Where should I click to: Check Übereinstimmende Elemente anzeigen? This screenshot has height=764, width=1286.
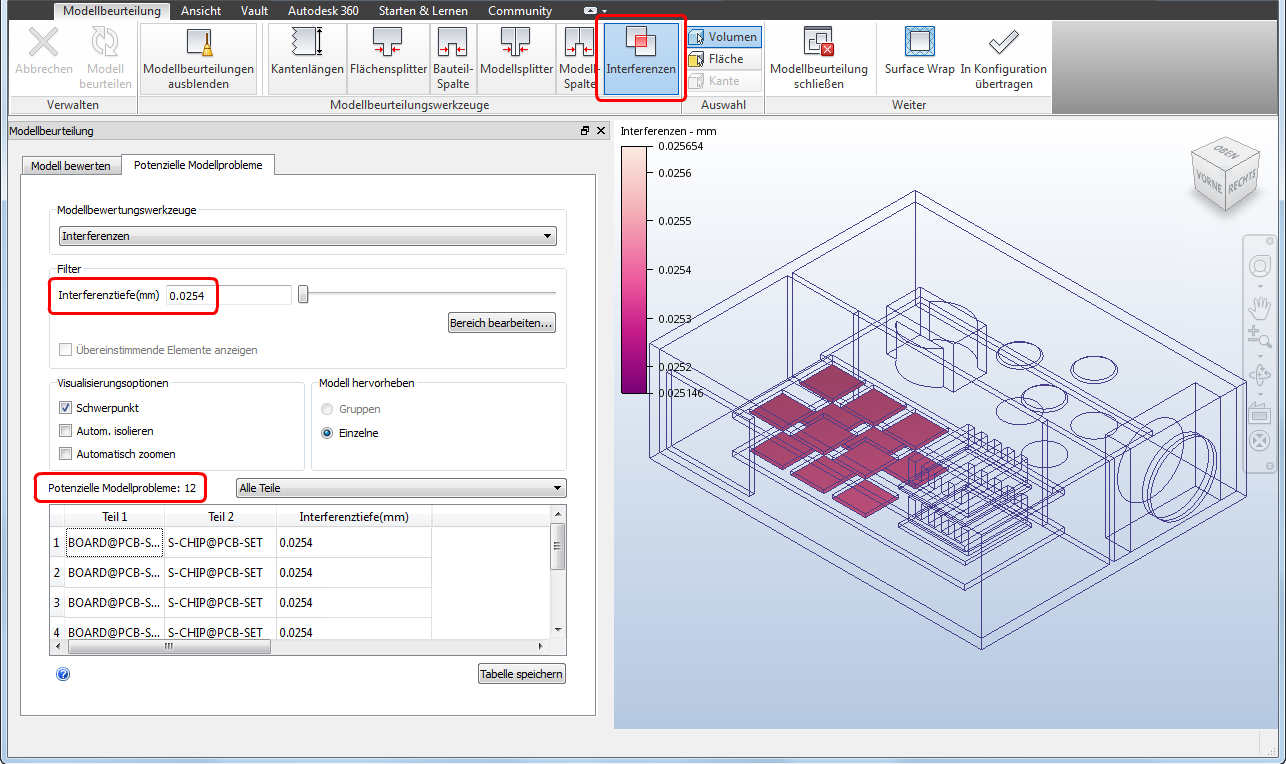(66, 350)
